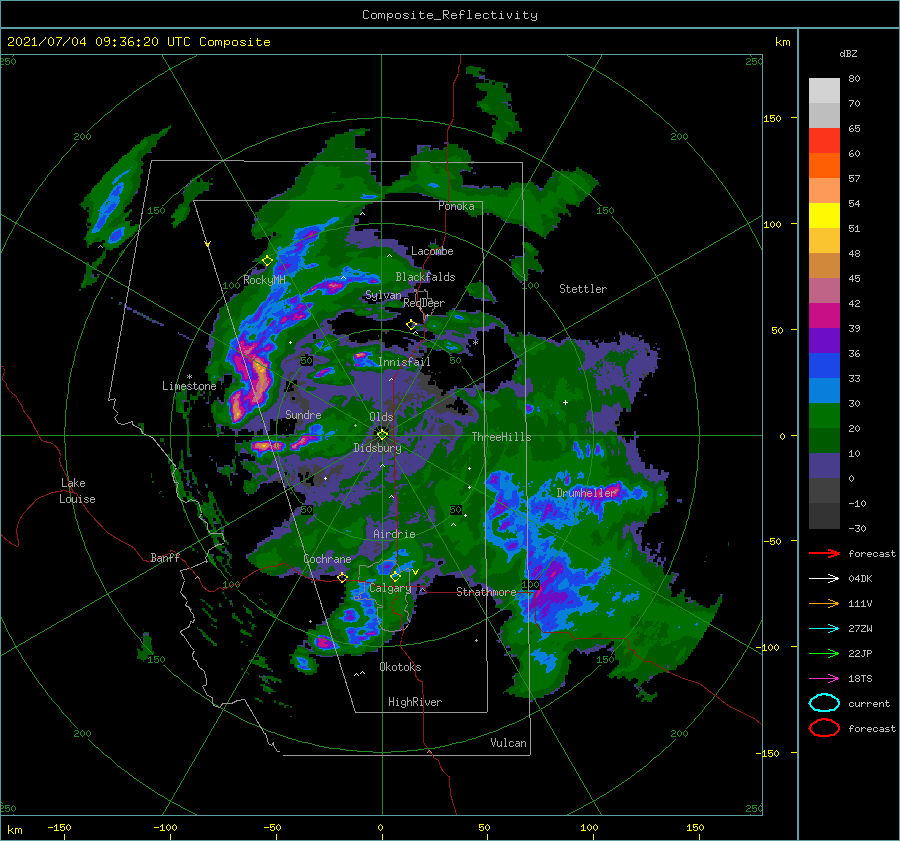Click the yellow diamond marker below RedDeer

click(411, 325)
